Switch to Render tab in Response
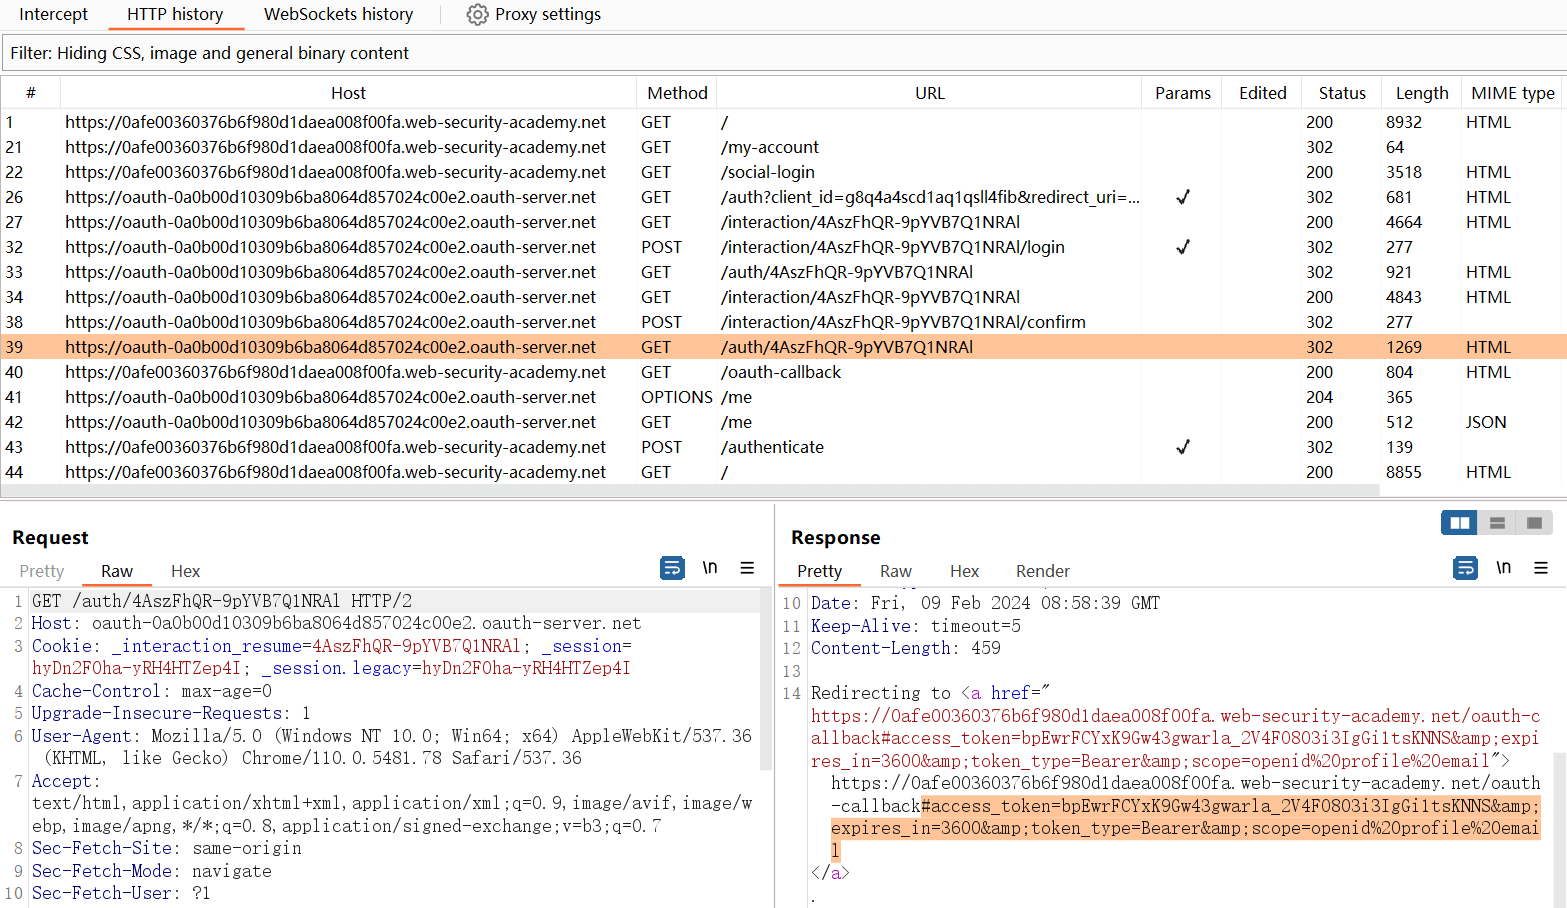The image size is (1567, 908). [1042, 571]
